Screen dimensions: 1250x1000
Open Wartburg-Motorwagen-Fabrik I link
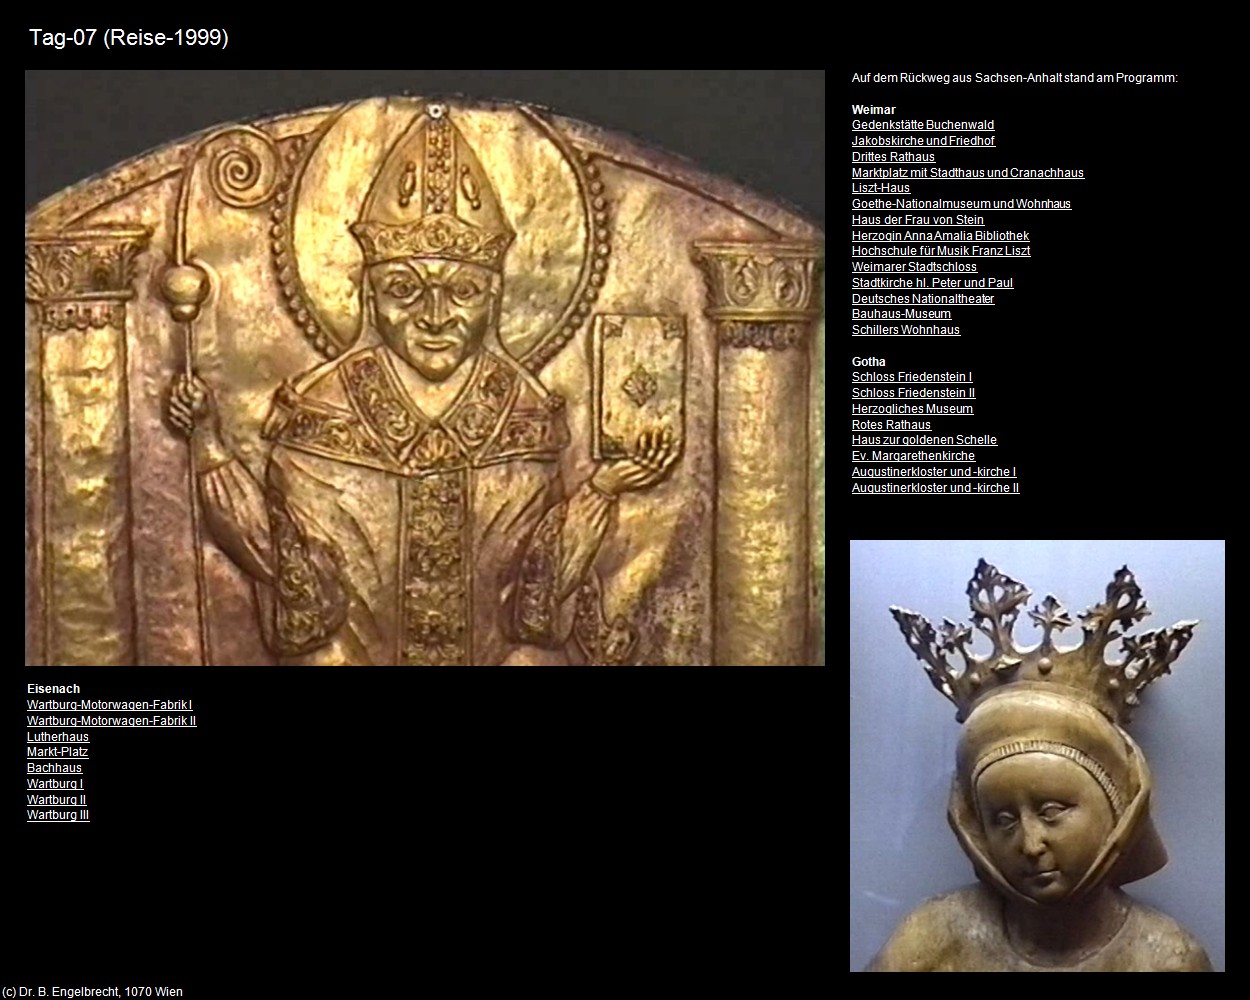tap(110, 705)
